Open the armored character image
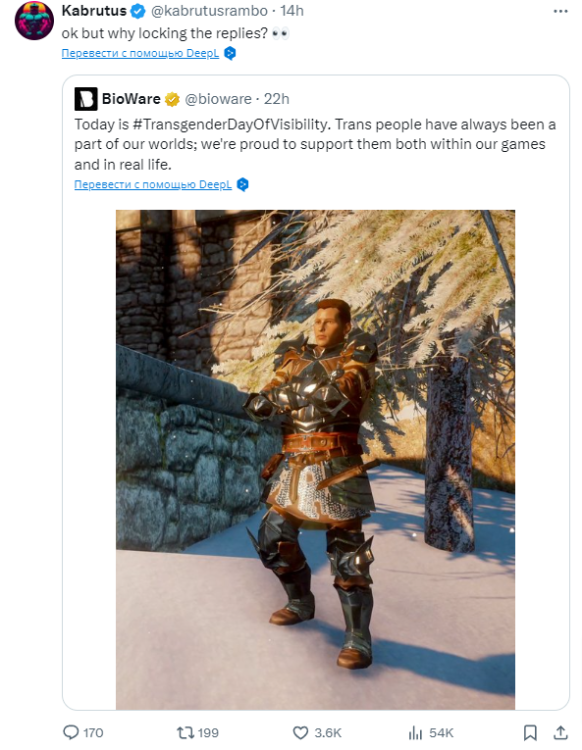582x750 pixels. [x=316, y=460]
